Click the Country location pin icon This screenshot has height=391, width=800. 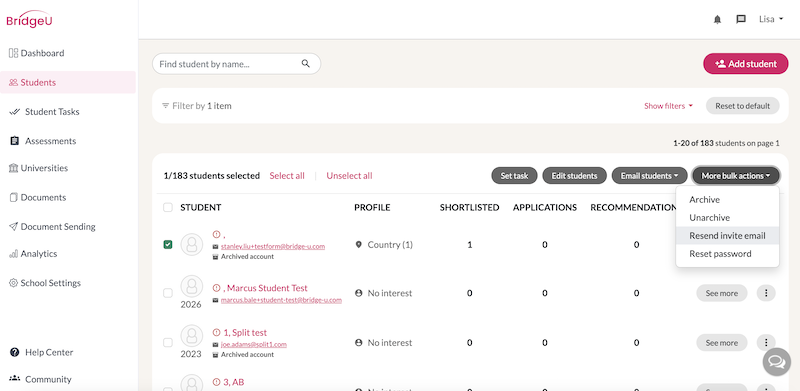(x=358, y=245)
